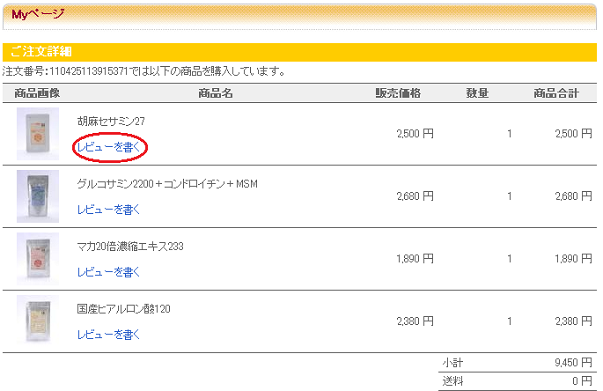Select the マカ20倍濃縮エキス233 product image
This screenshot has height=391, width=603.
38,258
